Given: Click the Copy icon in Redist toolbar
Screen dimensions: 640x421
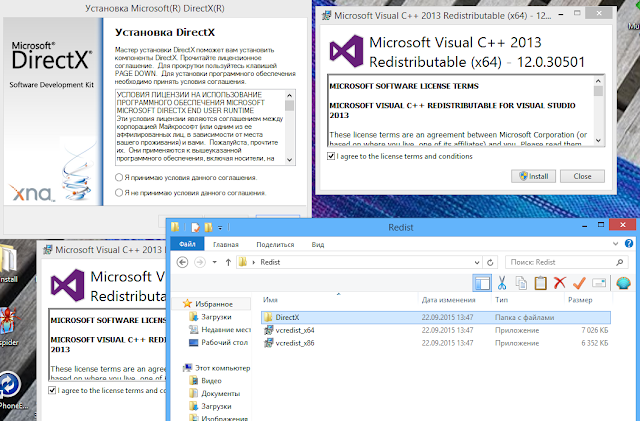Looking at the screenshot, I should click(x=521, y=283).
